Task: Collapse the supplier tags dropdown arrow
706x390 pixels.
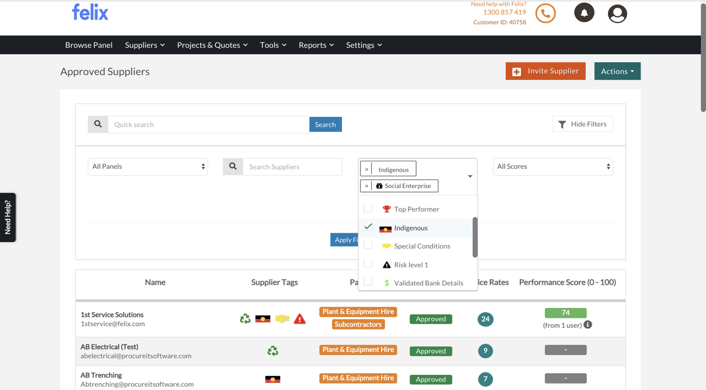Action: (x=470, y=176)
